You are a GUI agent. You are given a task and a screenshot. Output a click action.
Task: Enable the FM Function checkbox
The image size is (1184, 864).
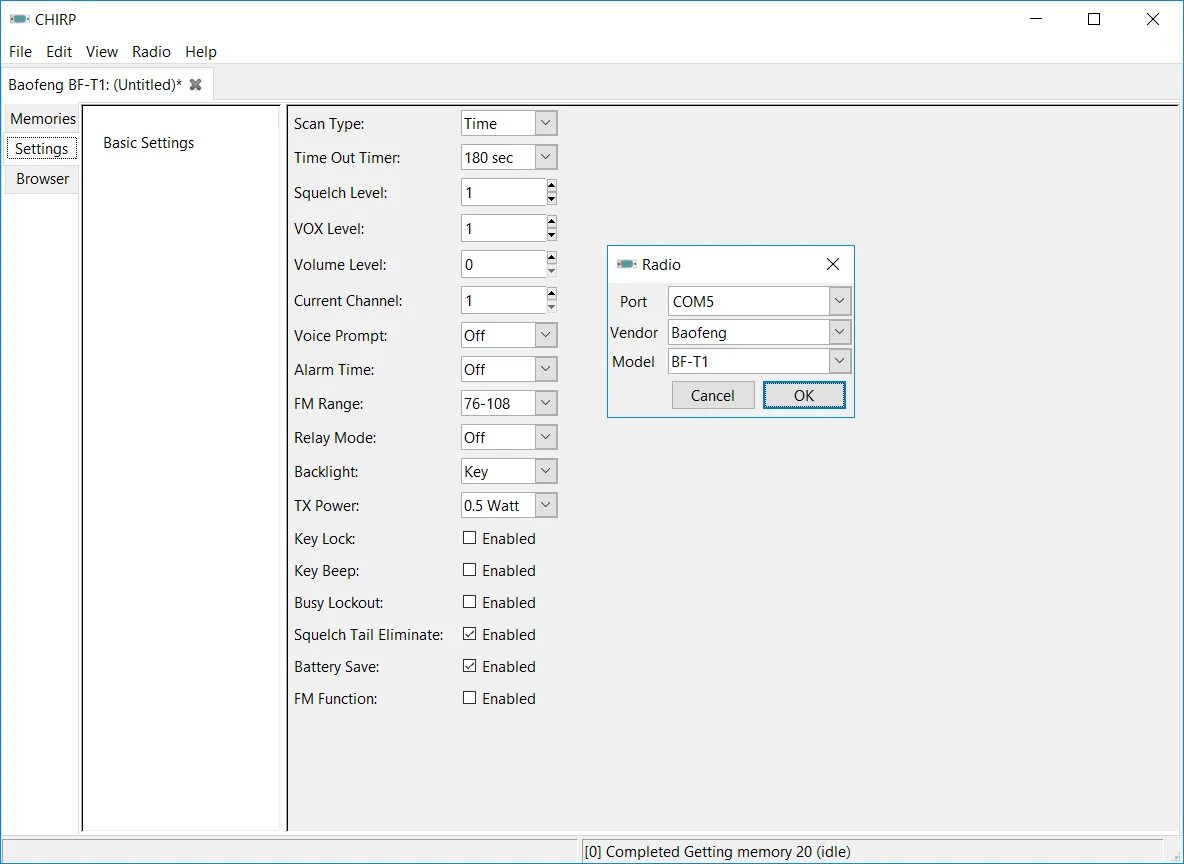pos(470,698)
